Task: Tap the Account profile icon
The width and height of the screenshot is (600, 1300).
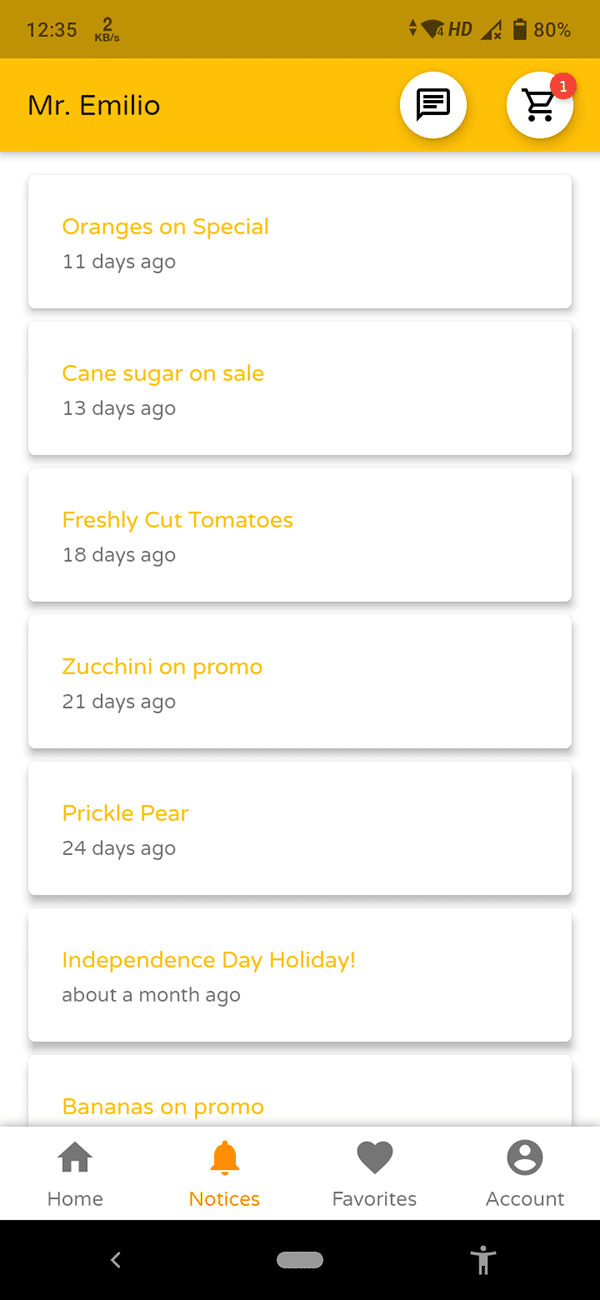Action: point(525,1158)
